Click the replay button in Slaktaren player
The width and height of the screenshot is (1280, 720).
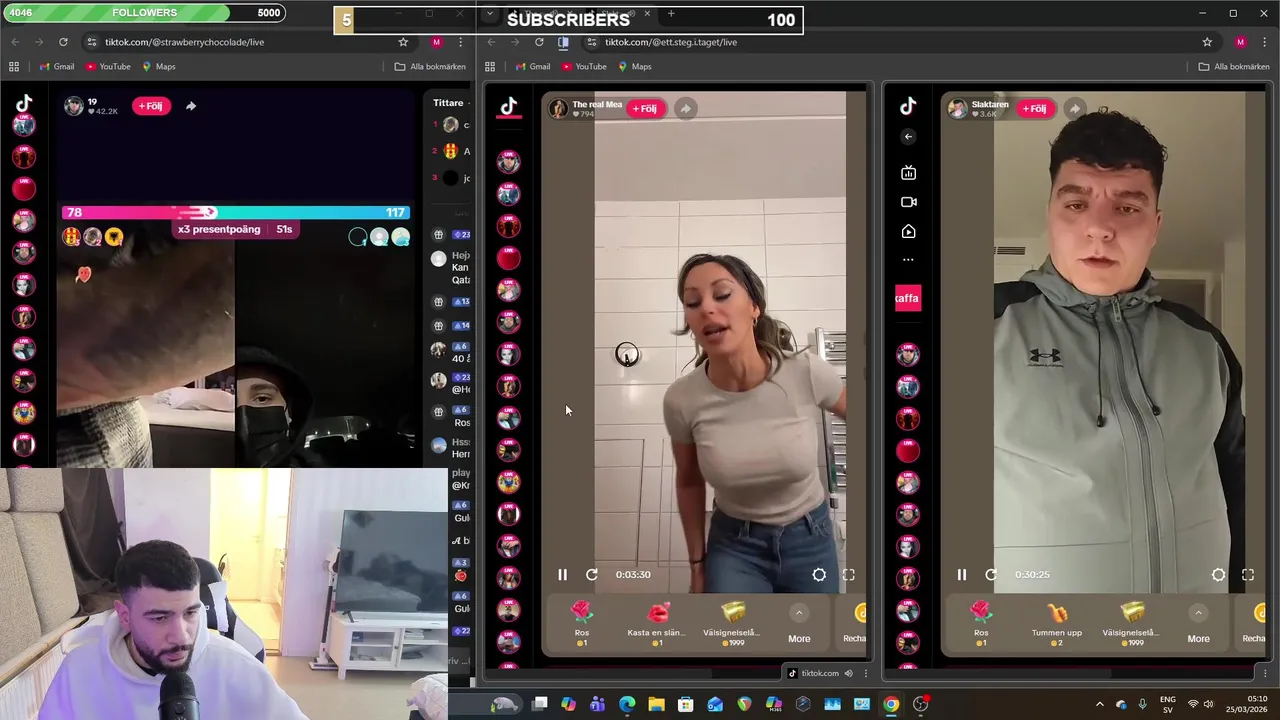(x=991, y=575)
